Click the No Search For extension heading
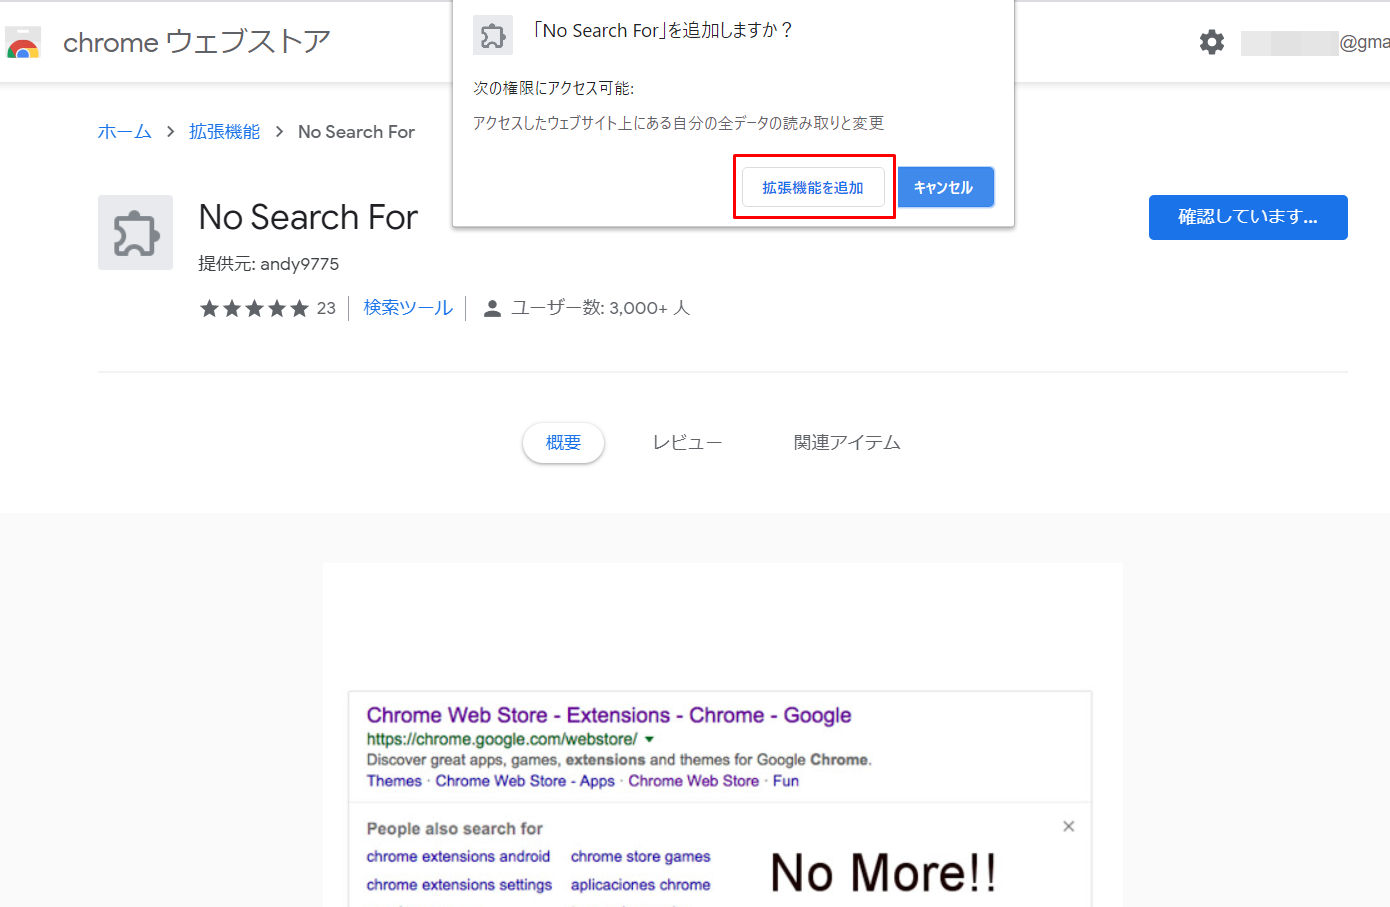This screenshot has width=1390, height=907. click(x=308, y=217)
